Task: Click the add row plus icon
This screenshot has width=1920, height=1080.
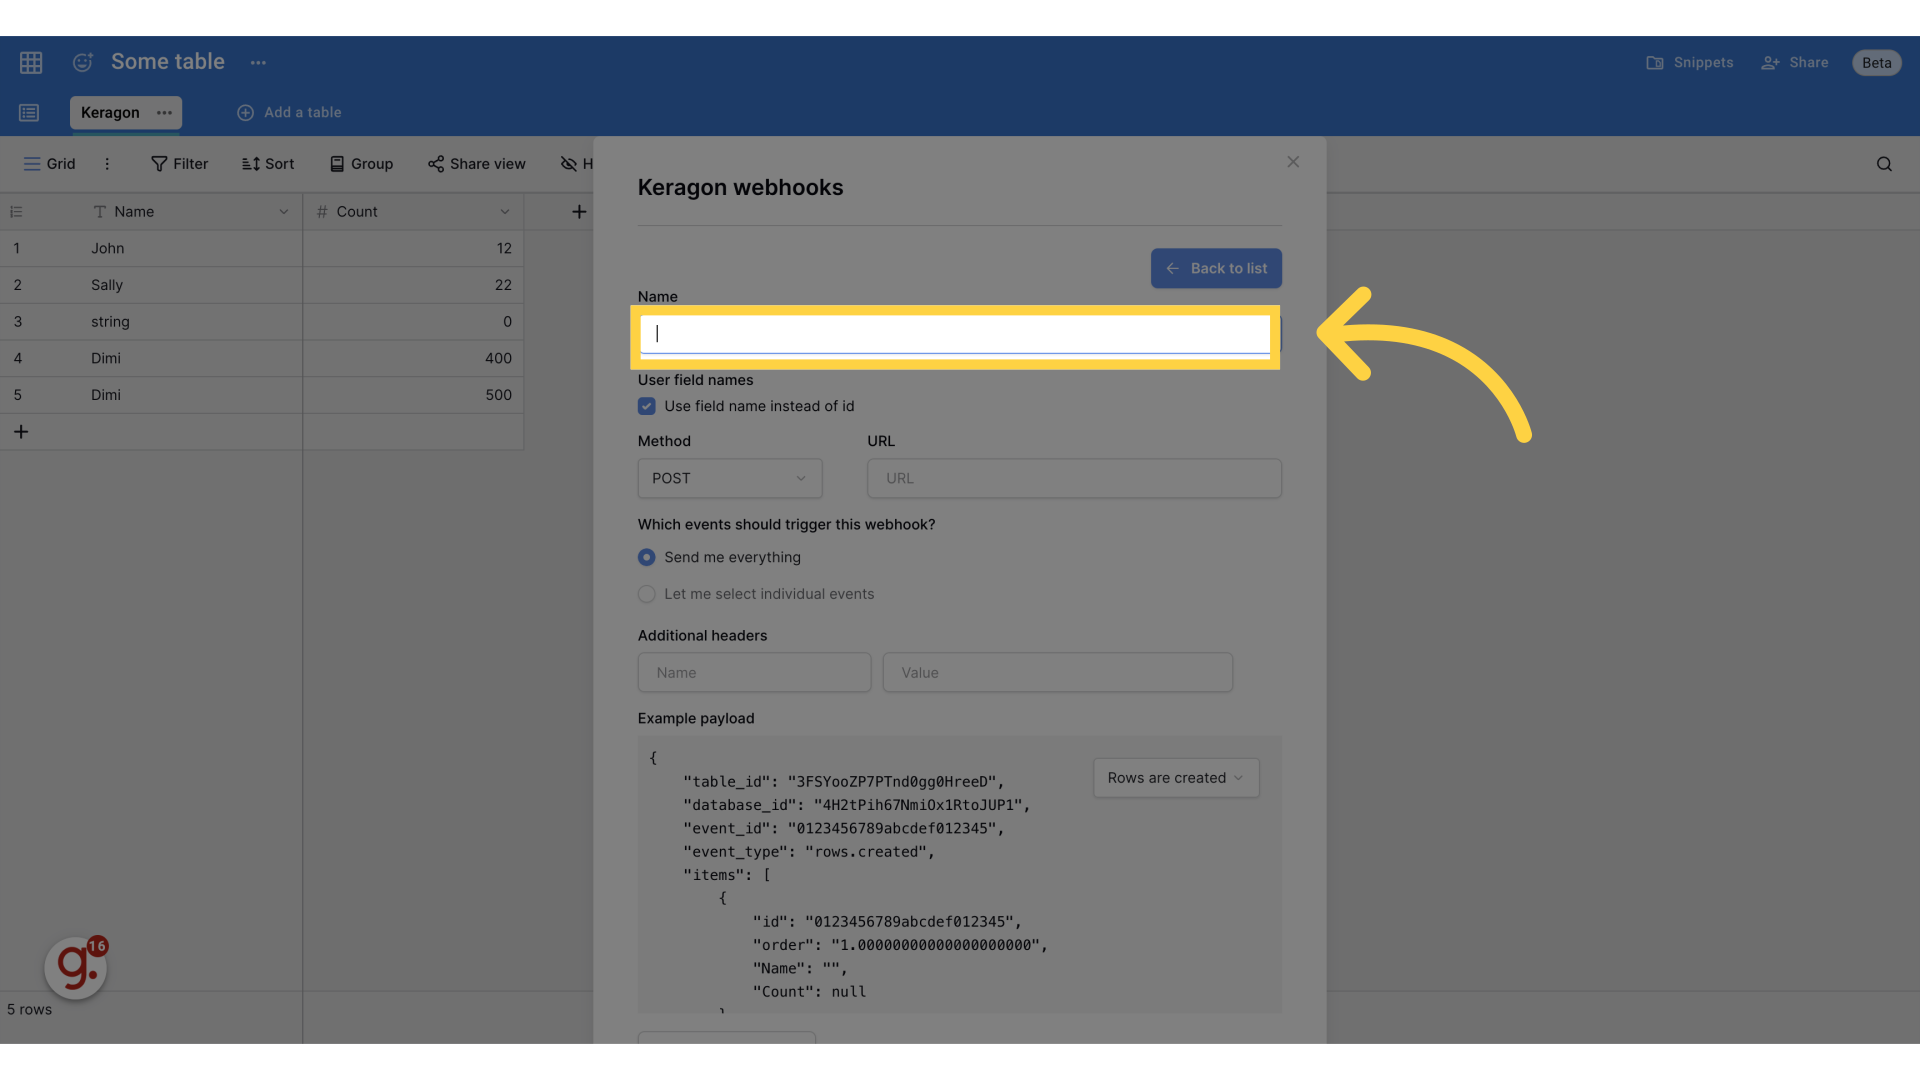Action: [x=21, y=432]
